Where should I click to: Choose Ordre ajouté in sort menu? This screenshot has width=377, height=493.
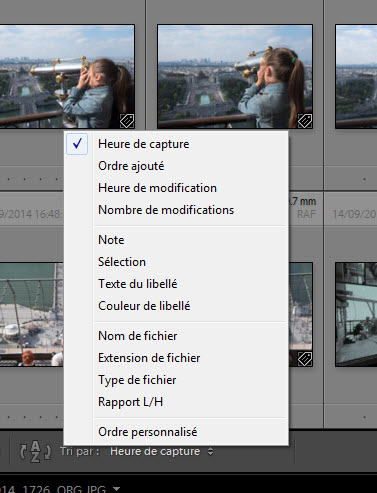176,166
